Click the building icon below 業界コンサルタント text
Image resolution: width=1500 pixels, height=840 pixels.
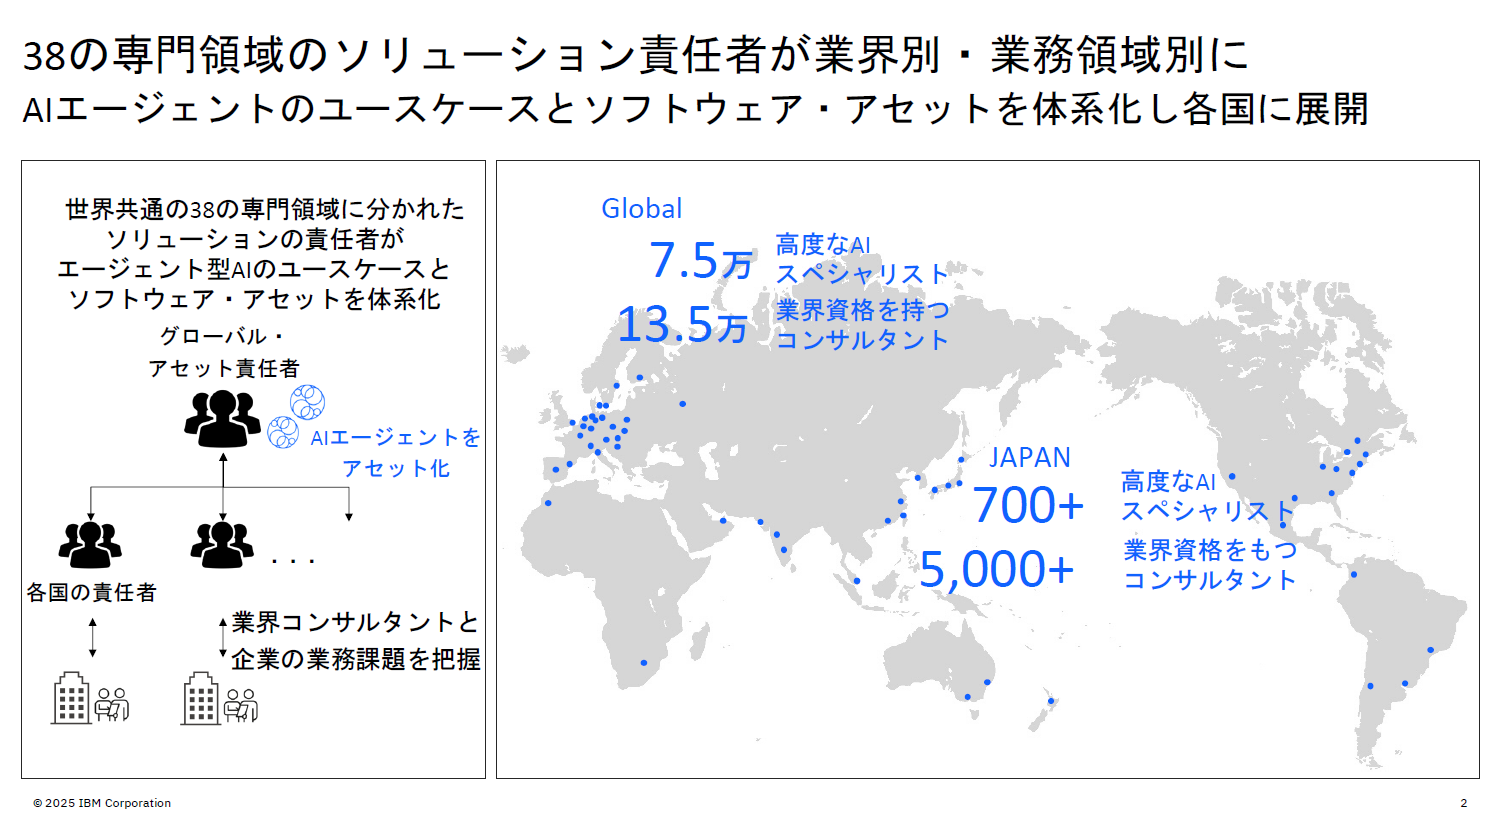[x=200, y=698]
